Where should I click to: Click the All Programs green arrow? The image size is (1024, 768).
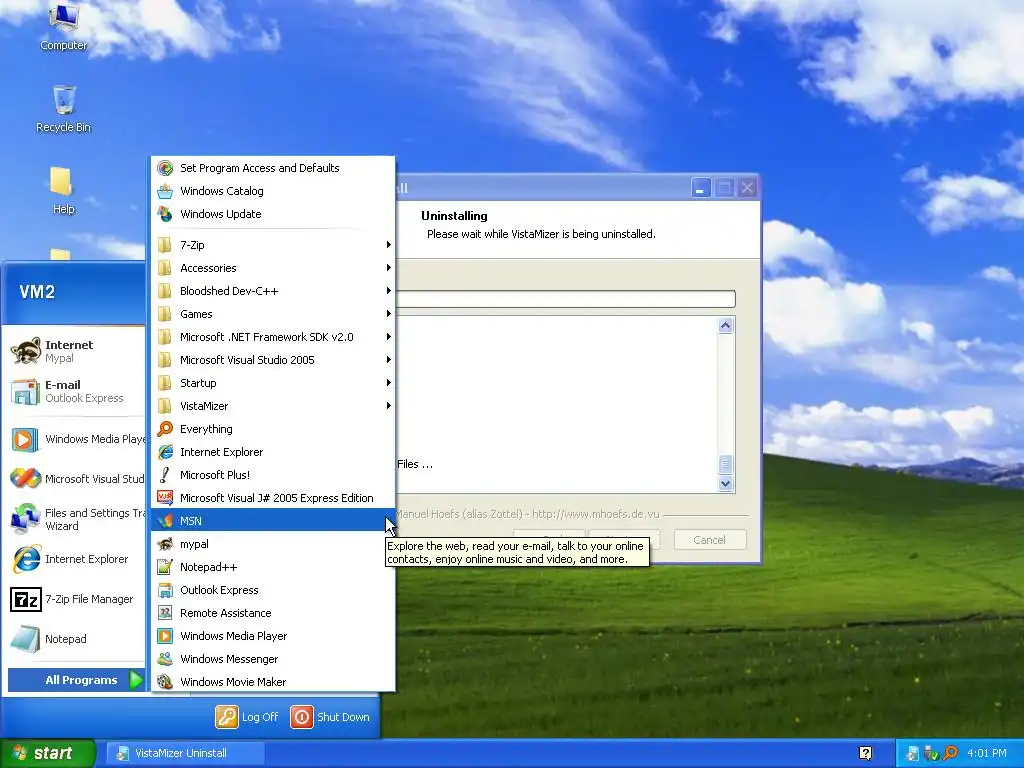click(136, 680)
